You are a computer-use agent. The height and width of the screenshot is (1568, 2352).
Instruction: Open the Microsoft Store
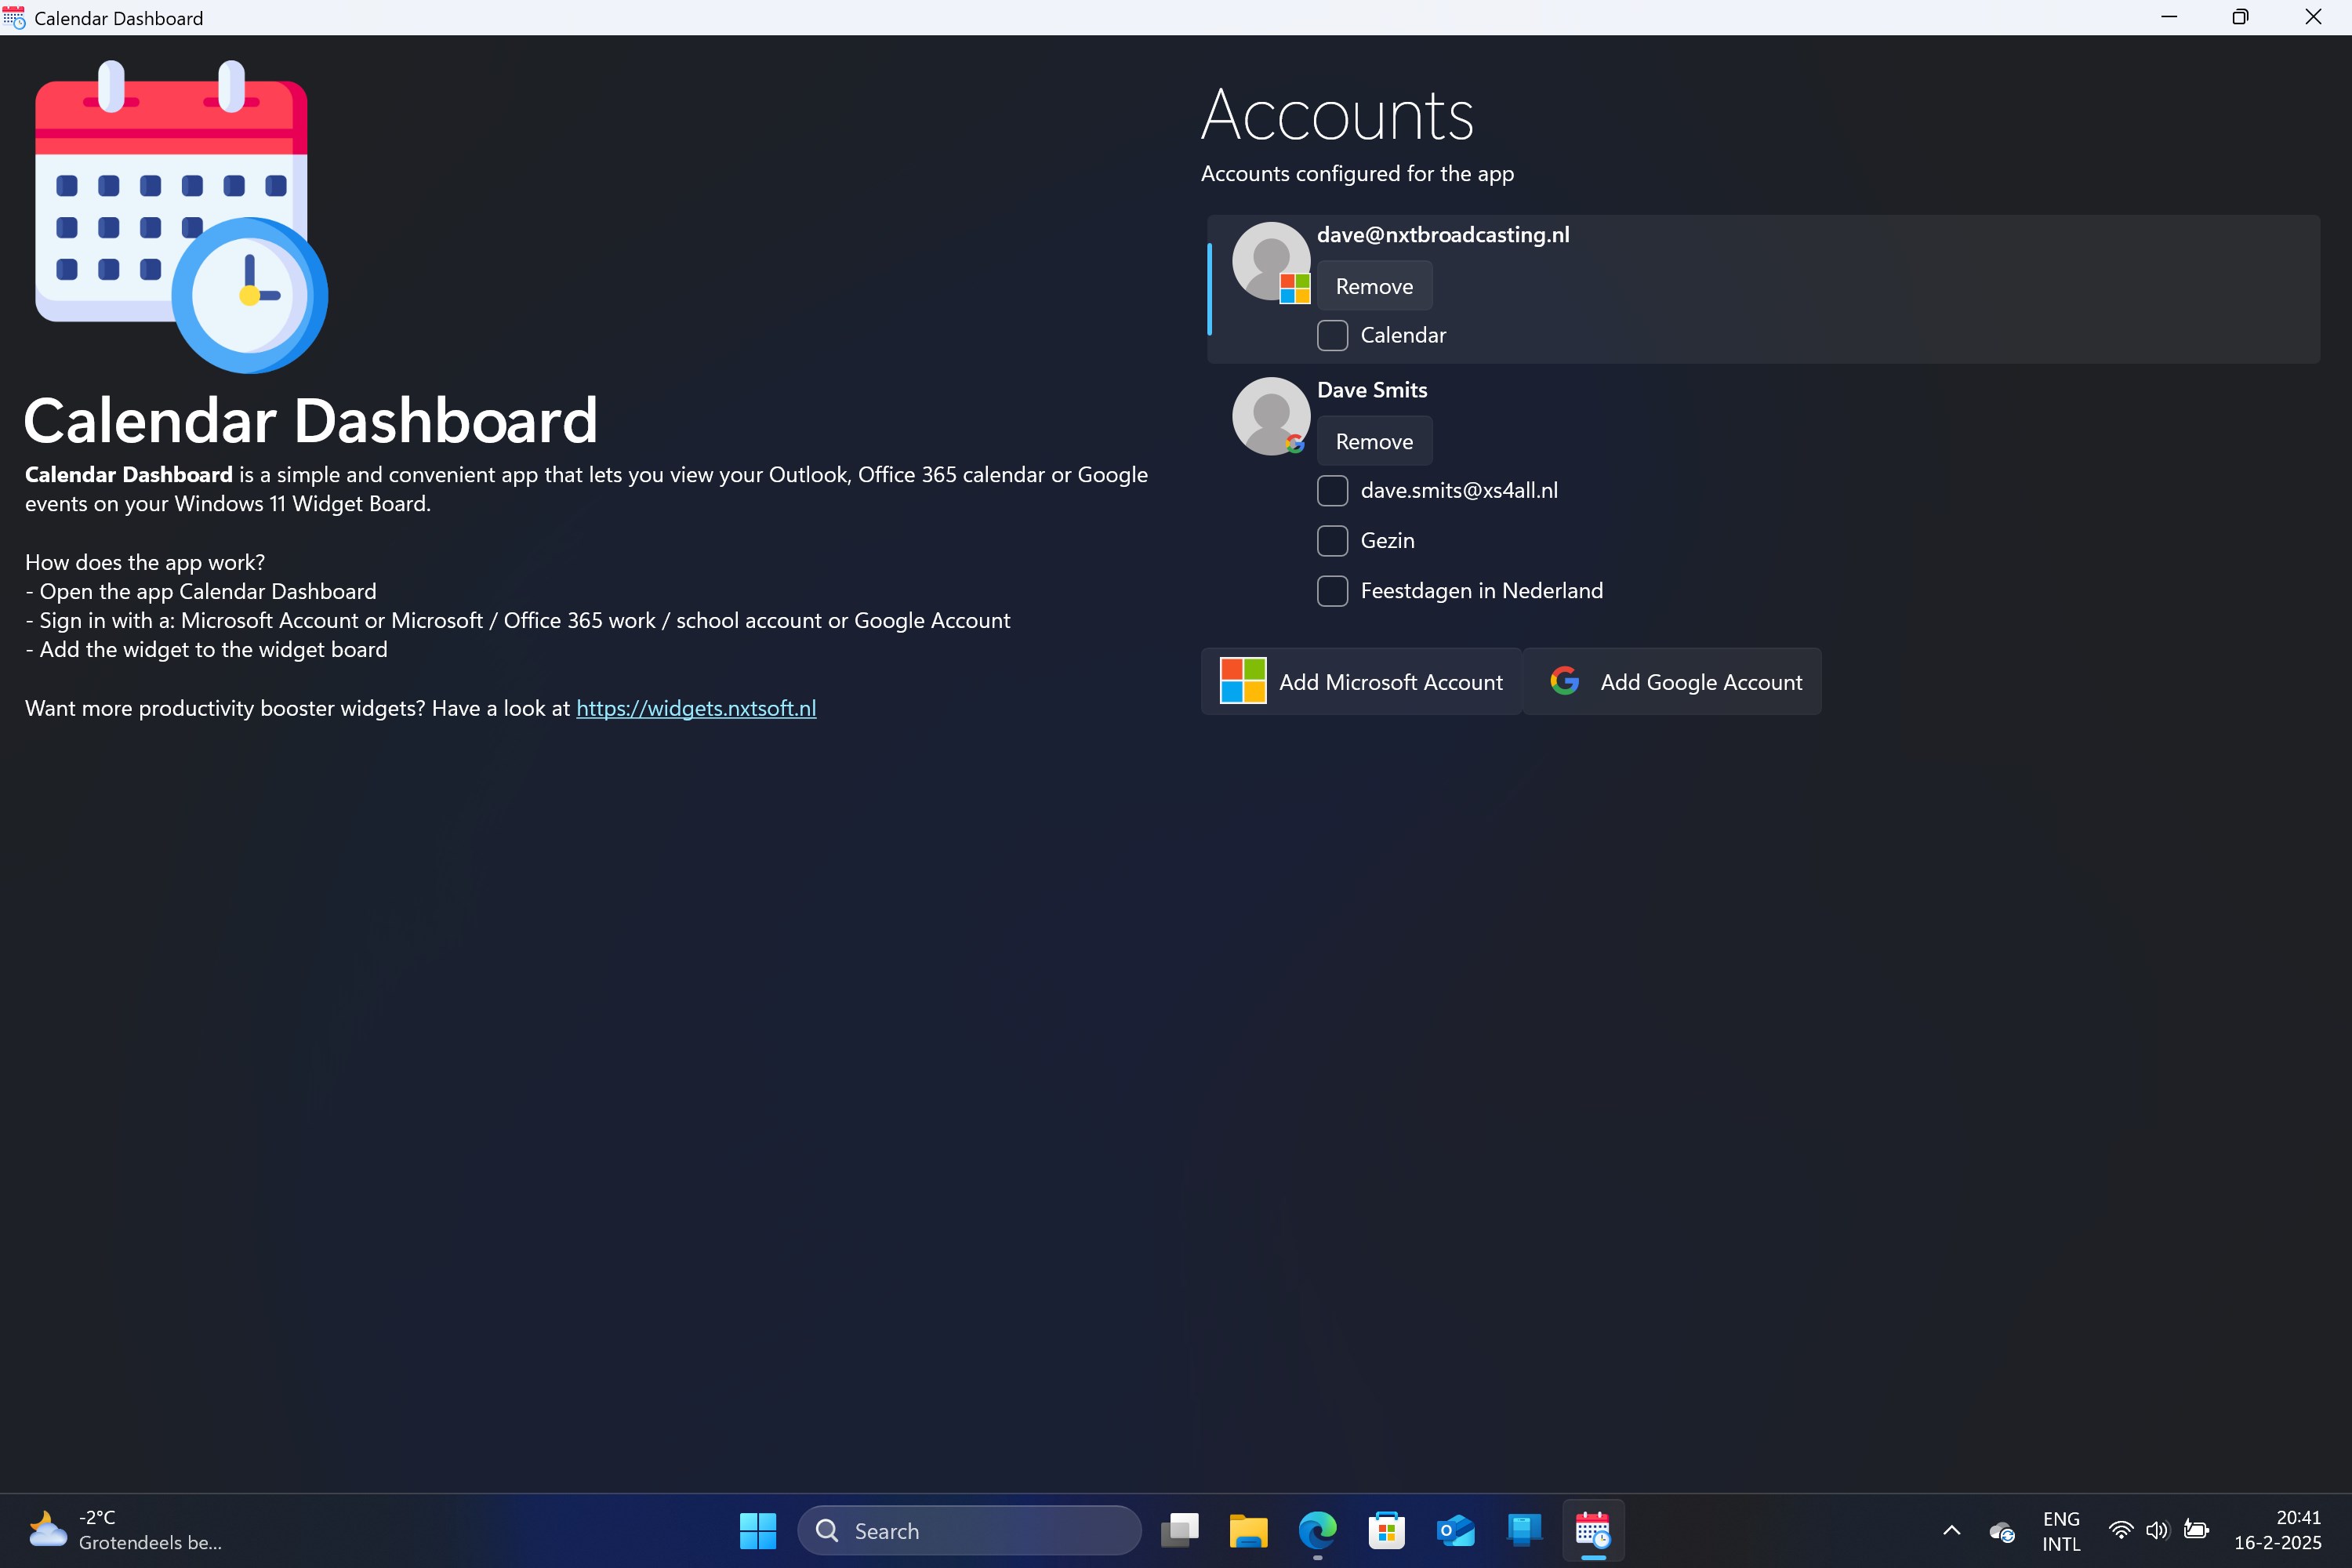pos(1386,1530)
